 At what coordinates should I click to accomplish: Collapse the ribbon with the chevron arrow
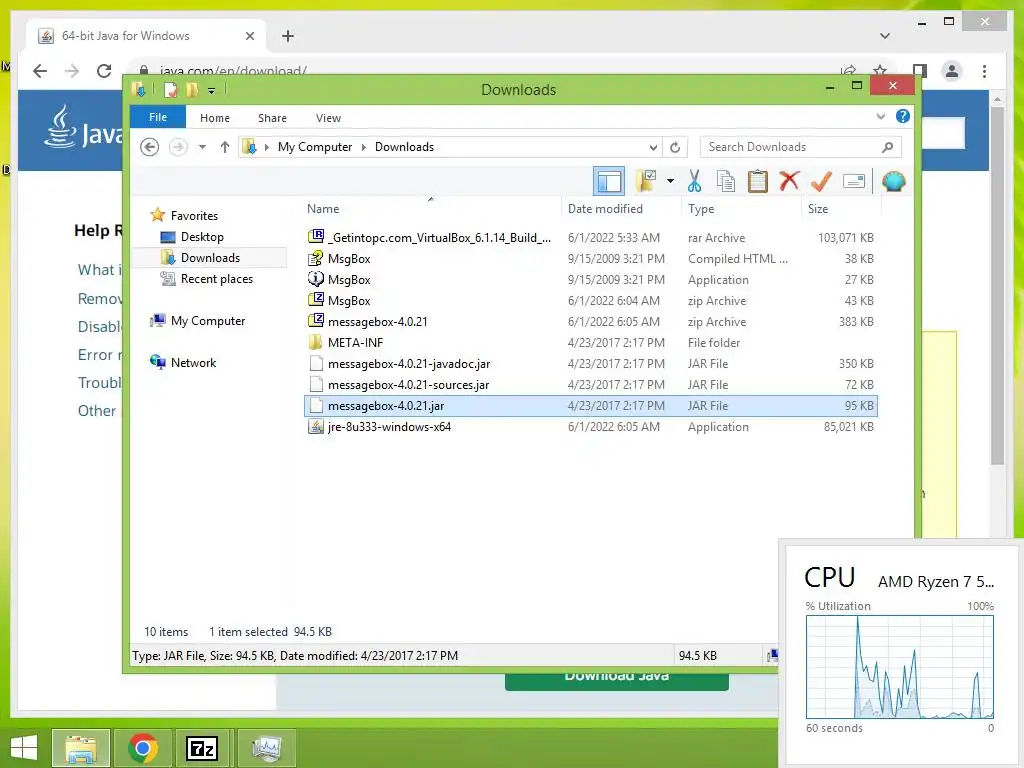(x=880, y=117)
